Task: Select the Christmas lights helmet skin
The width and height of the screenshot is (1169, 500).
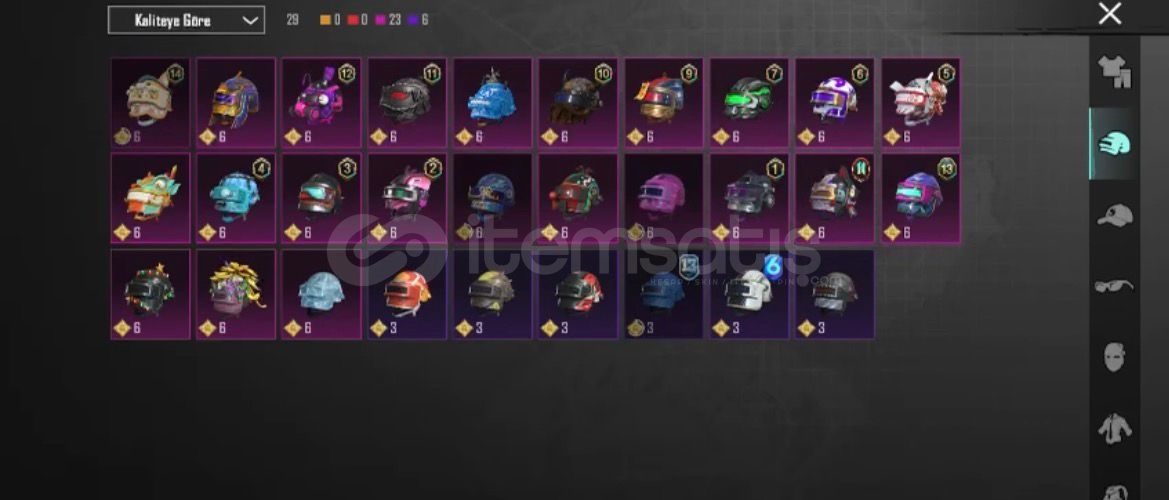Action: click(150, 294)
